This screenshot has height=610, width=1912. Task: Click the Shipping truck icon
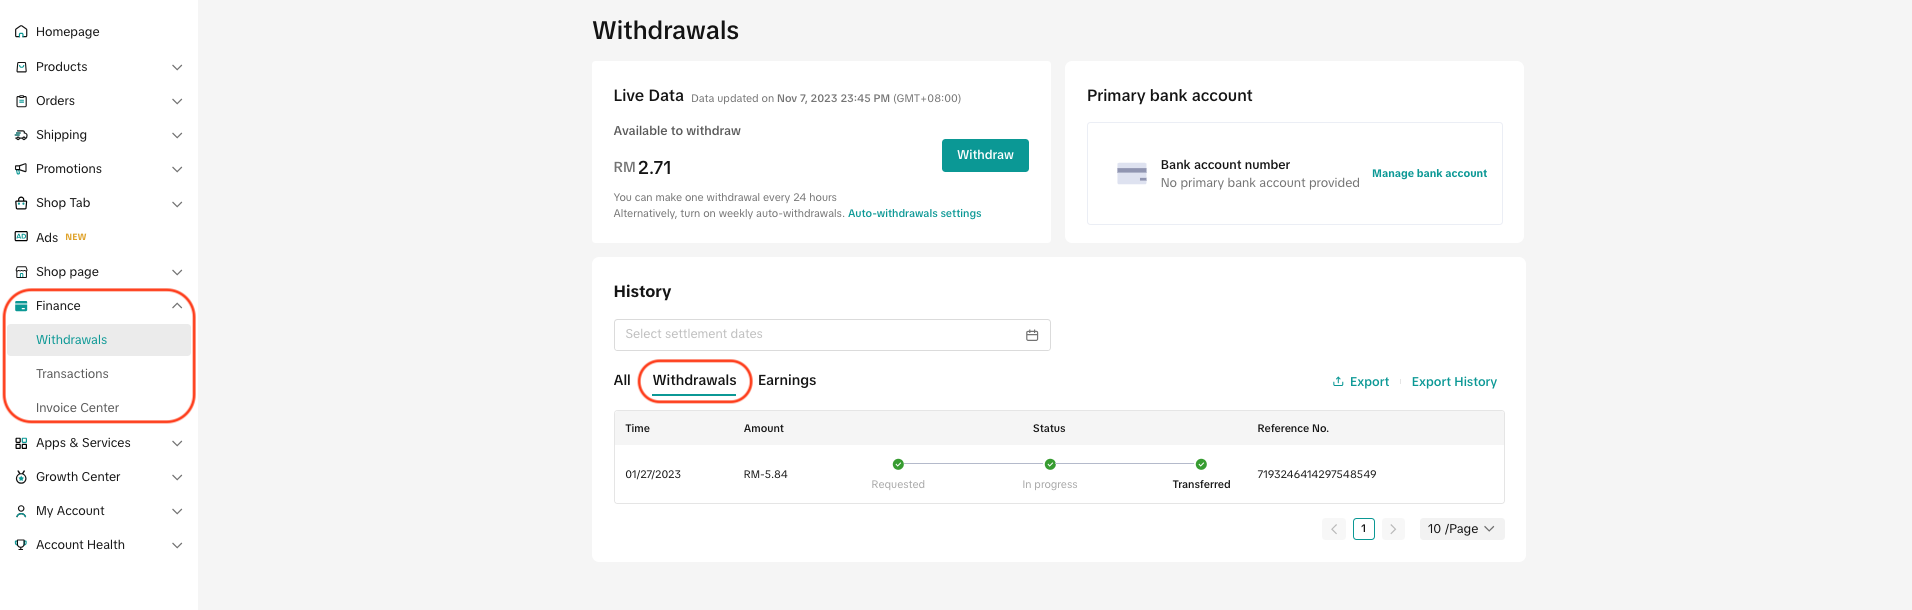(21, 135)
